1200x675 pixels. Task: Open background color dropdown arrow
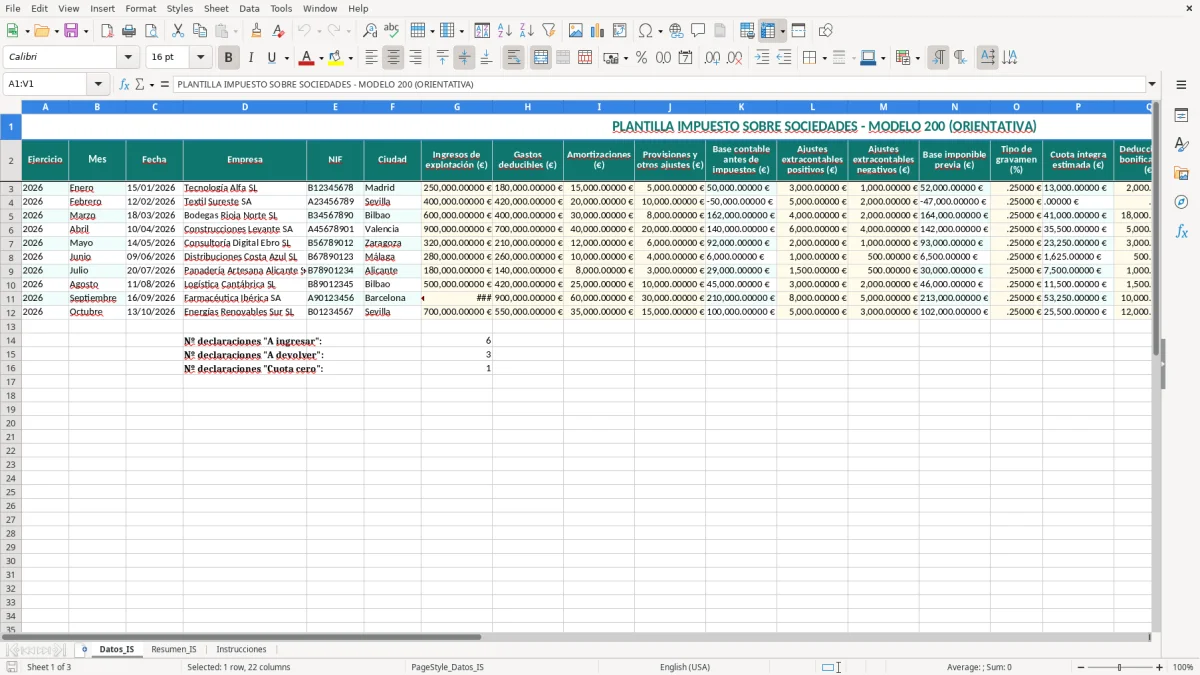[350, 58]
